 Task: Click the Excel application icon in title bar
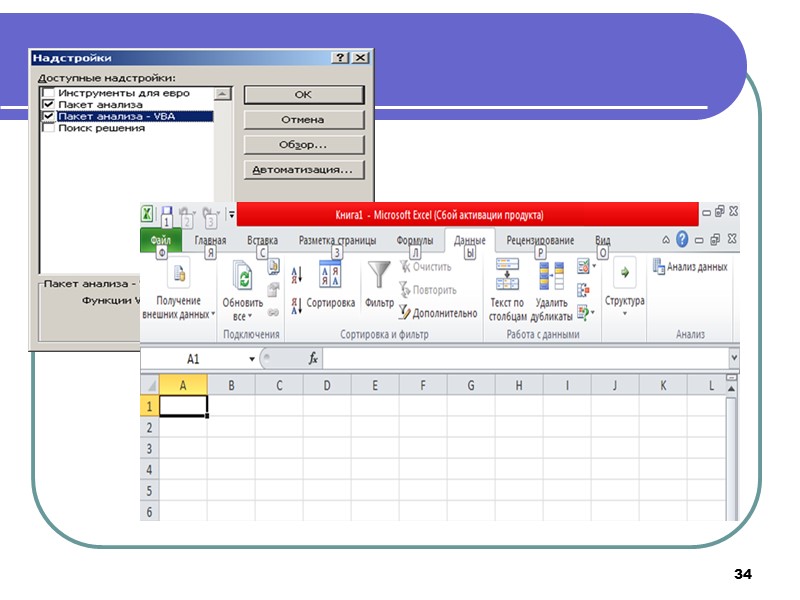point(147,213)
